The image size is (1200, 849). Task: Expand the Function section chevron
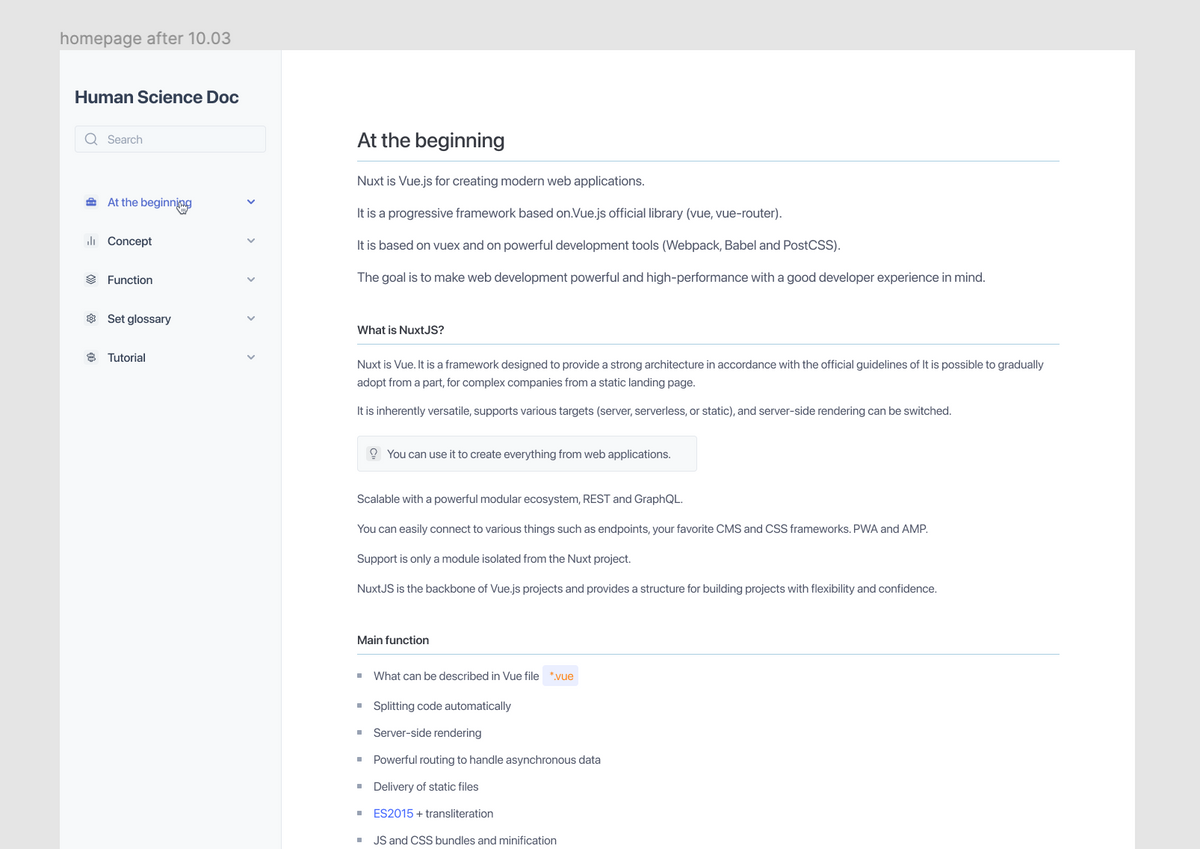click(251, 280)
